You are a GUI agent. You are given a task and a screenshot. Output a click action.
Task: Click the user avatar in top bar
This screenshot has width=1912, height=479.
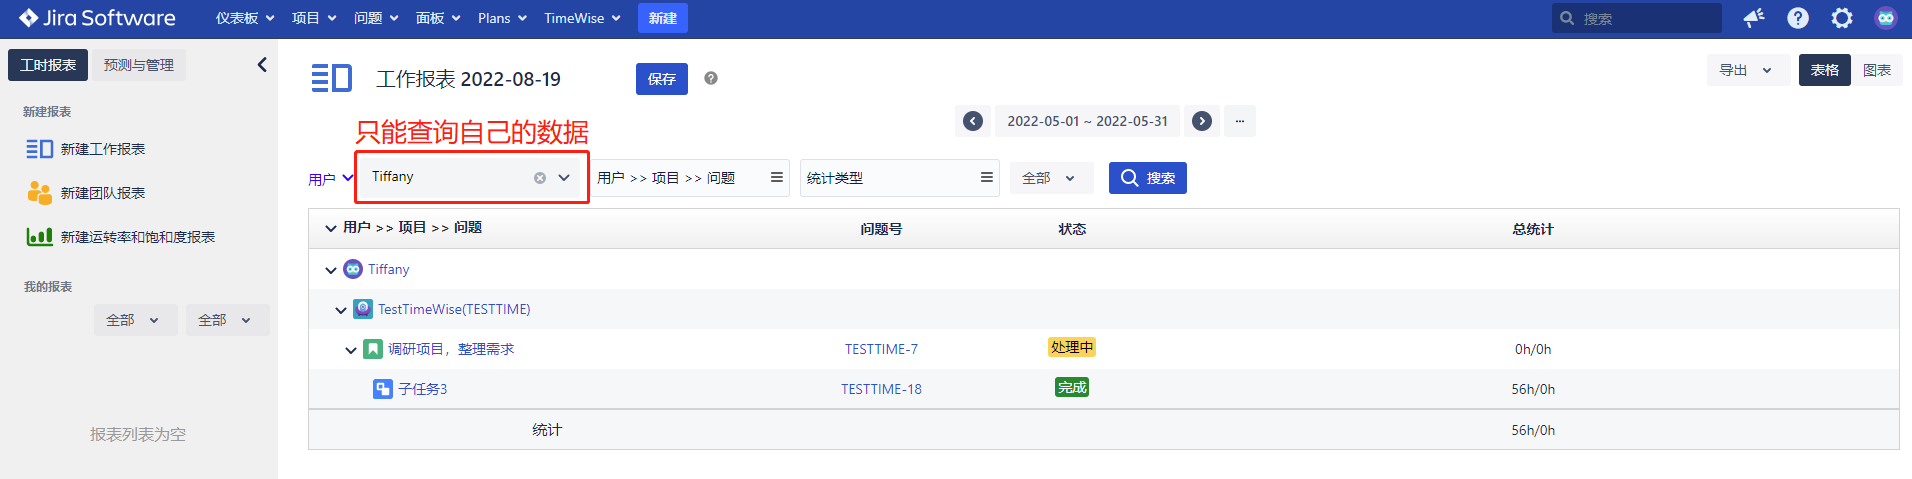[x=1886, y=18]
